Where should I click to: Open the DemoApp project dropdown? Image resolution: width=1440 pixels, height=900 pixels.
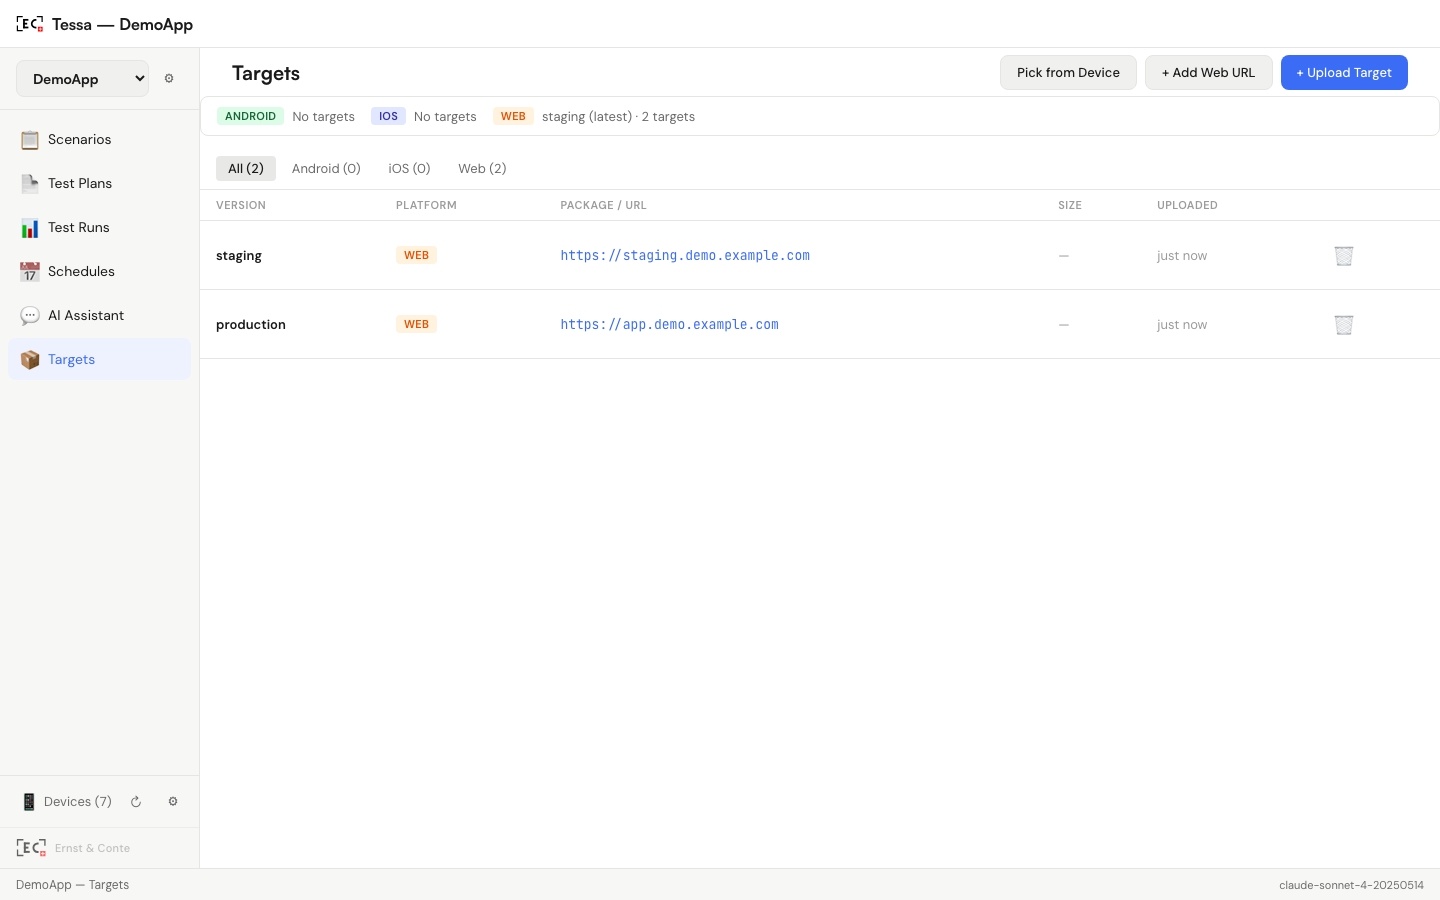click(x=82, y=79)
